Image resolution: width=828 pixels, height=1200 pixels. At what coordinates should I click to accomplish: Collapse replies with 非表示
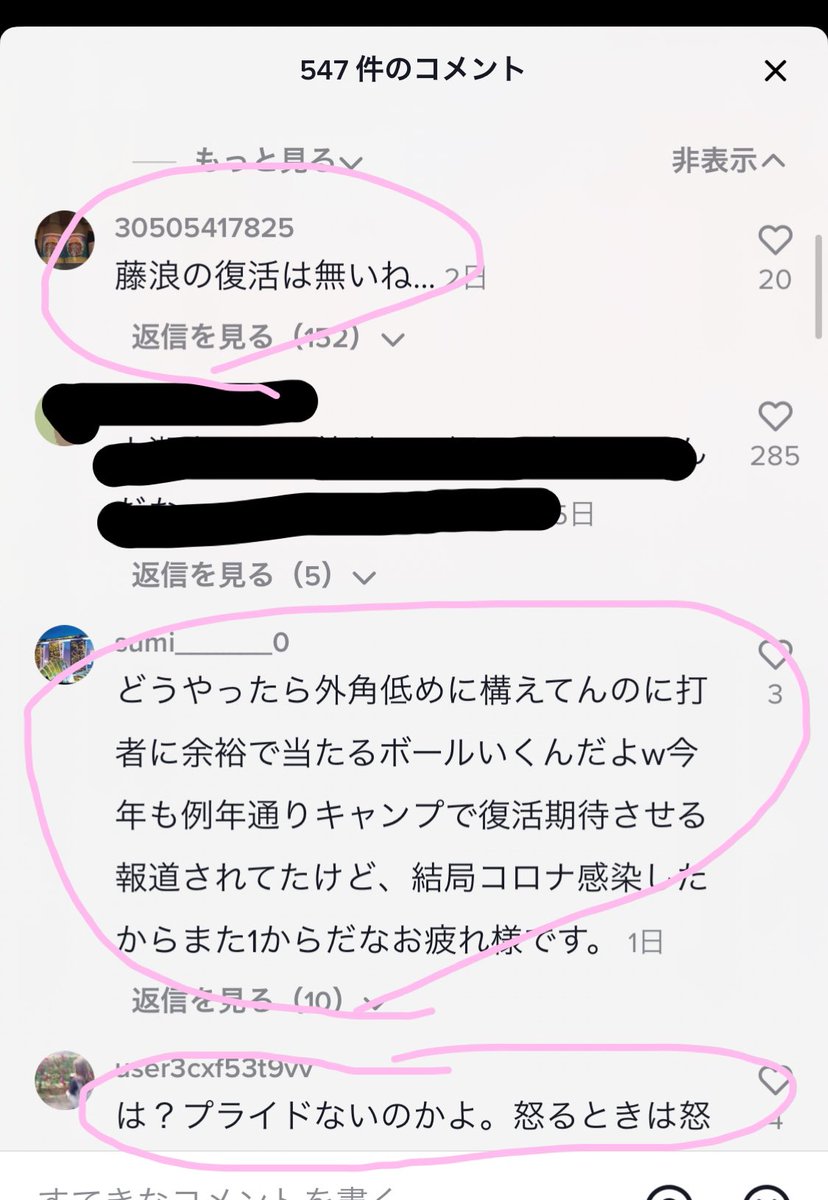point(729,160)
